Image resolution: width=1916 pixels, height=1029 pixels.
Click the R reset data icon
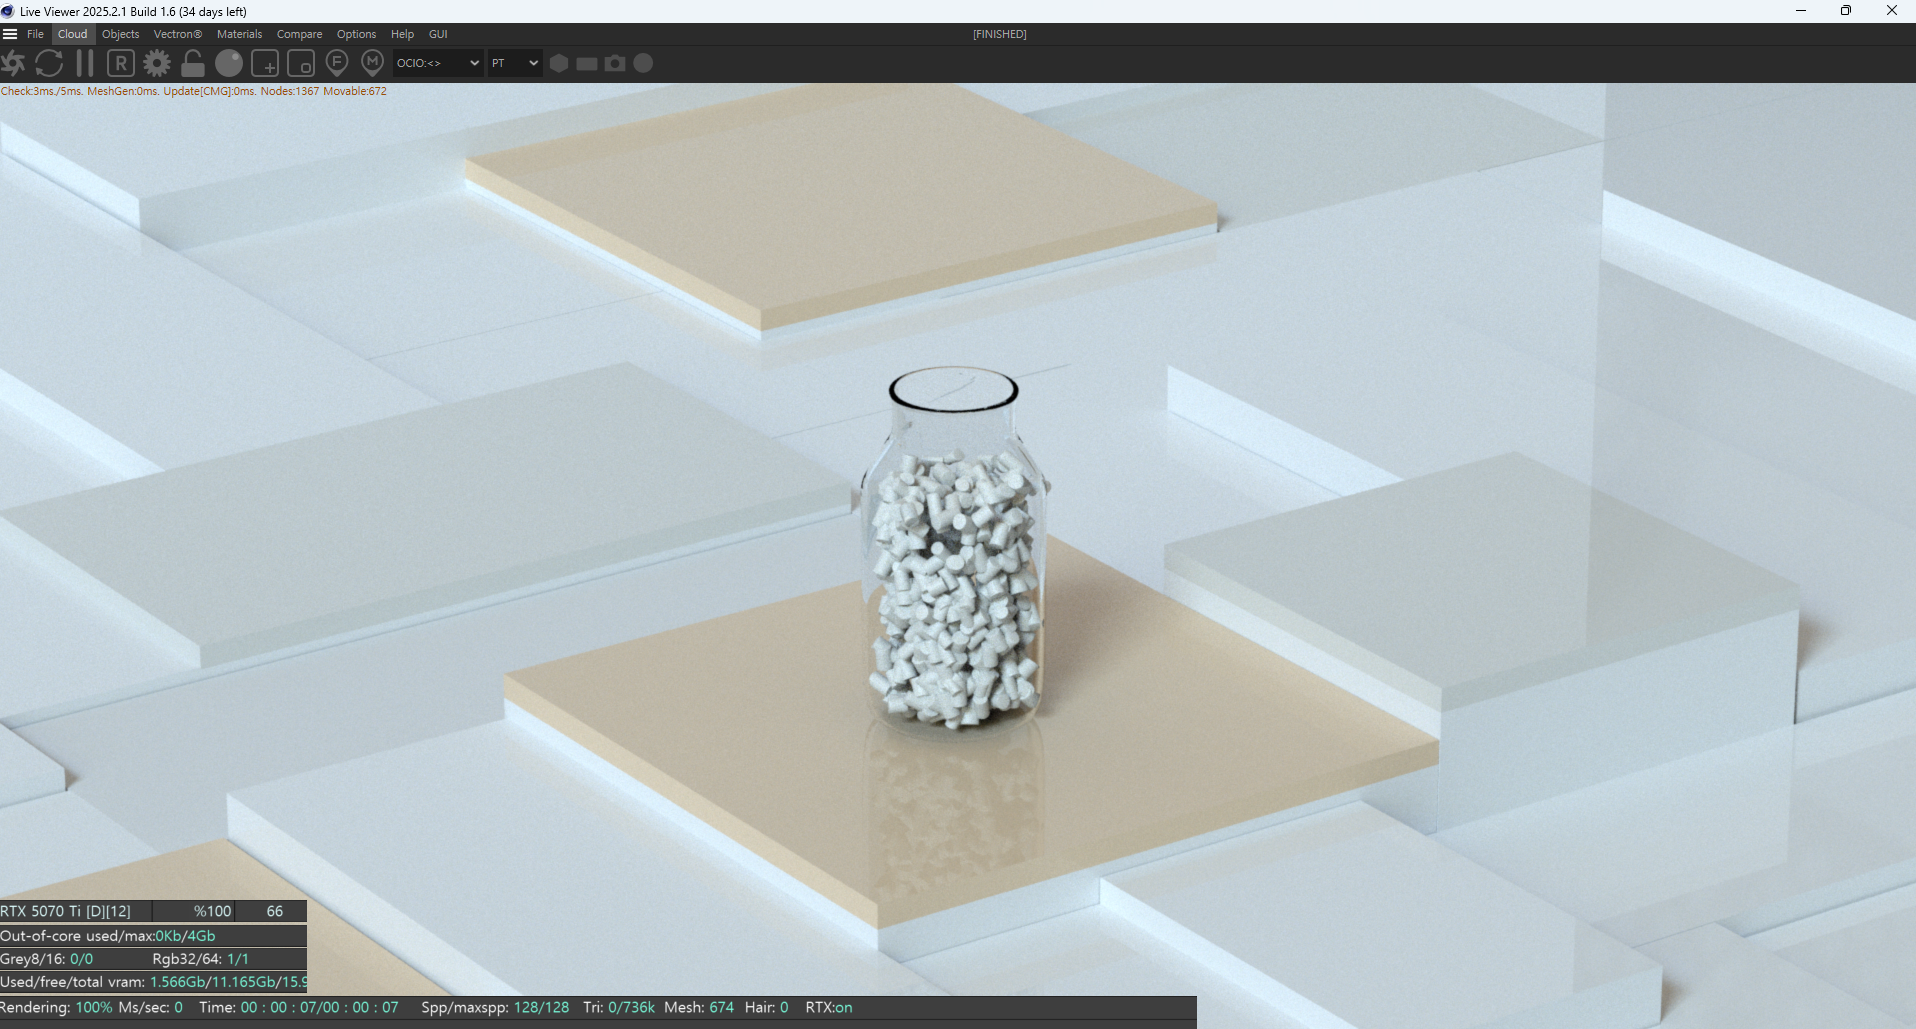pyautogui.click(x=121, y=63)
